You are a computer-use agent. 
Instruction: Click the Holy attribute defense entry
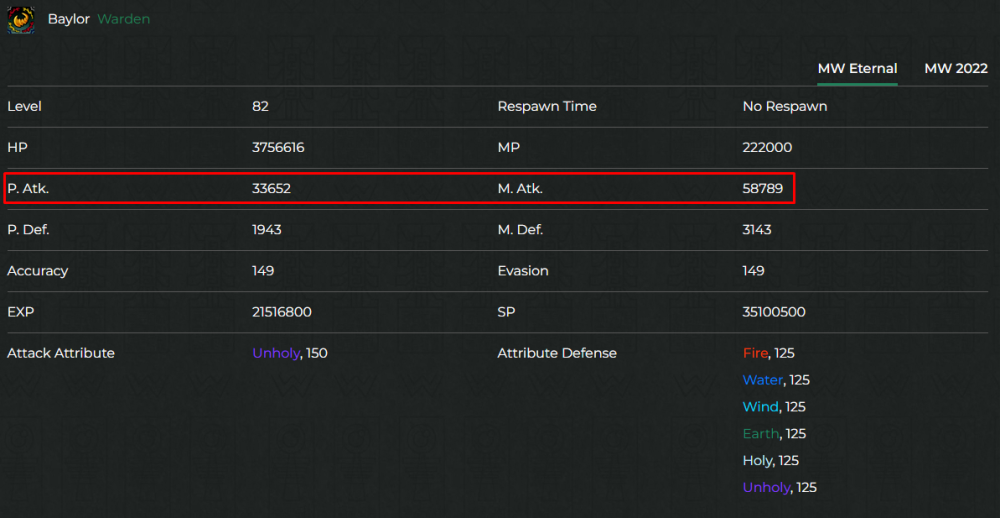click(x=757, y=461)
